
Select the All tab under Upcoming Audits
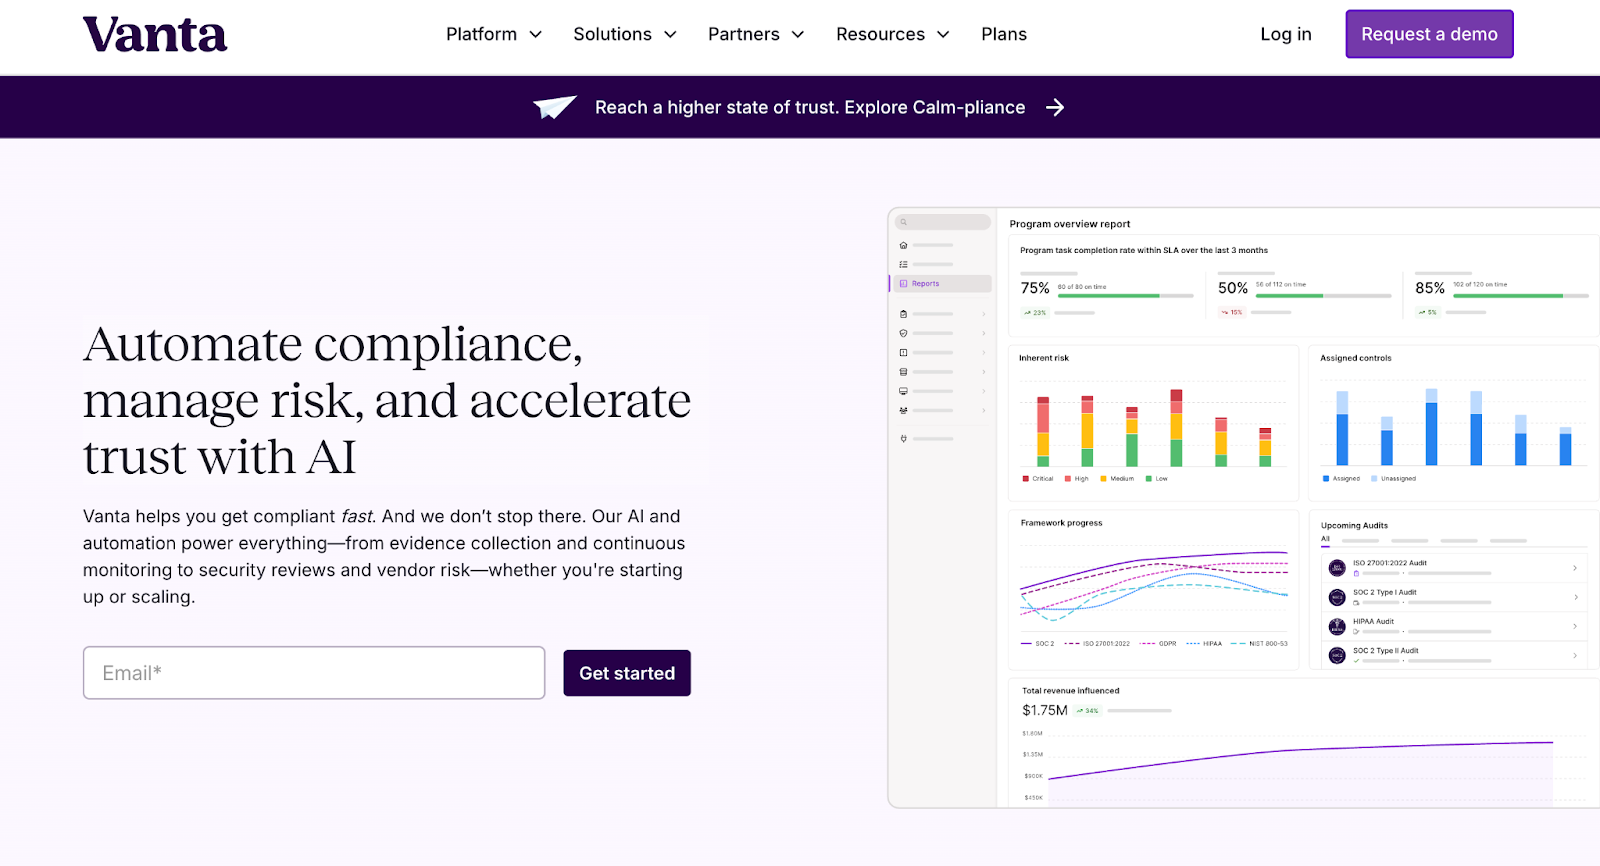1326,539
